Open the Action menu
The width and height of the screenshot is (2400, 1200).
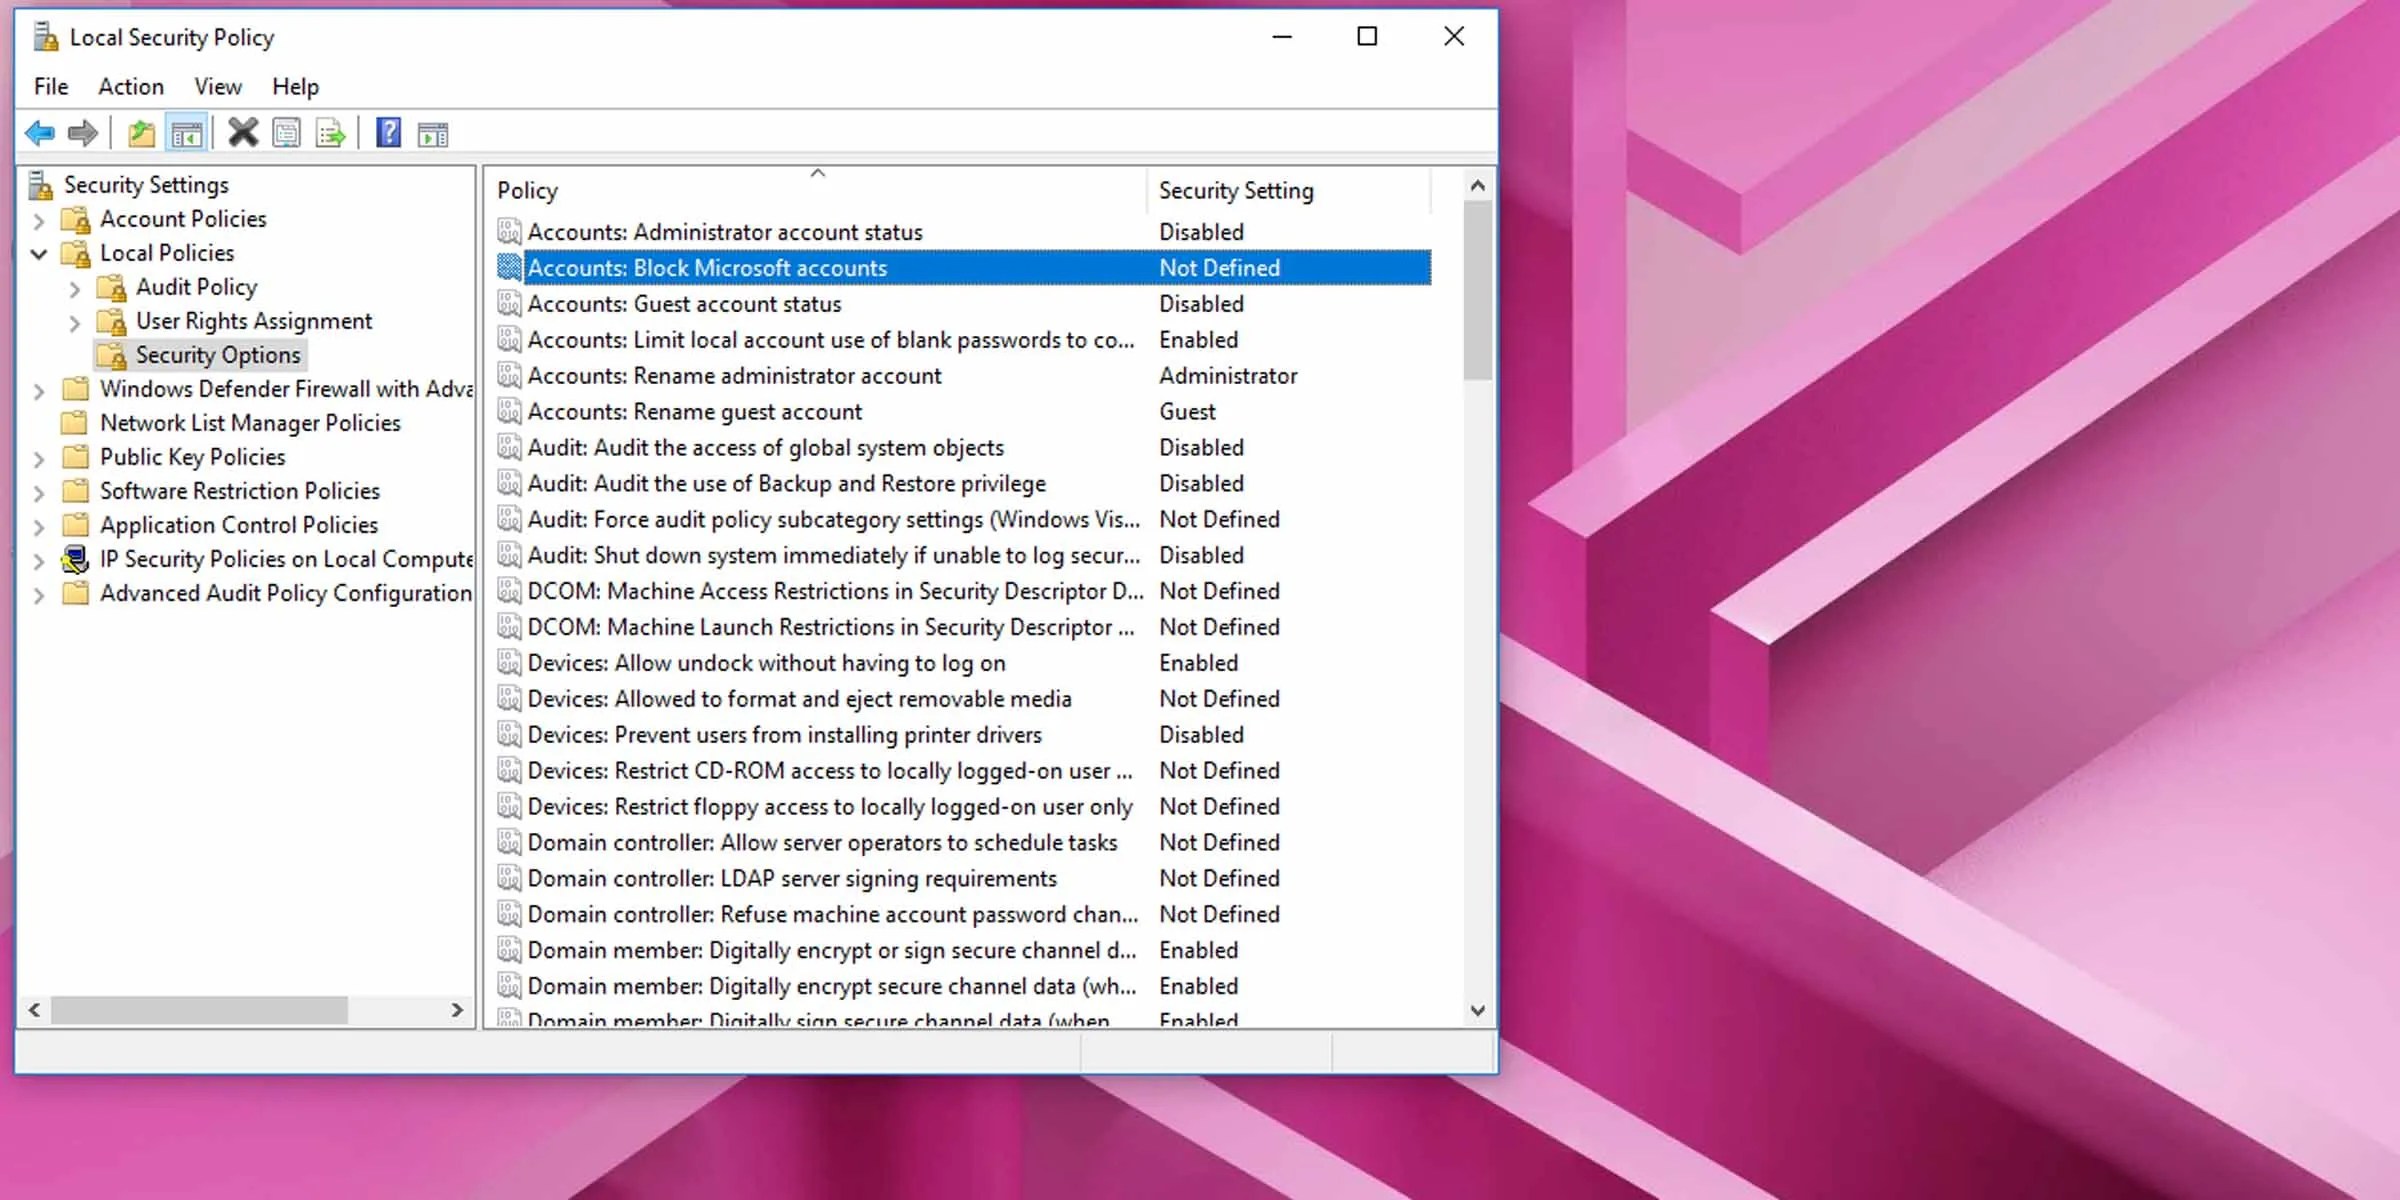tap(131, 87)
